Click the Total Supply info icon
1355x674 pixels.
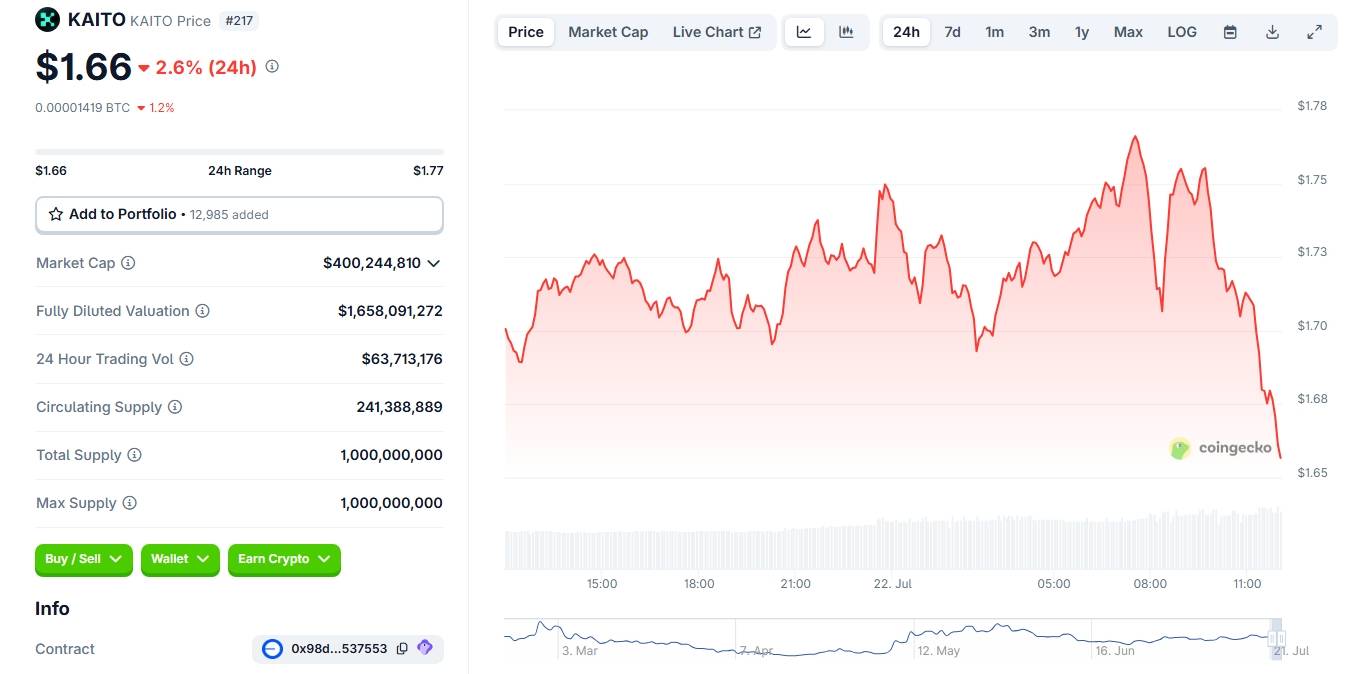point(134,455)
